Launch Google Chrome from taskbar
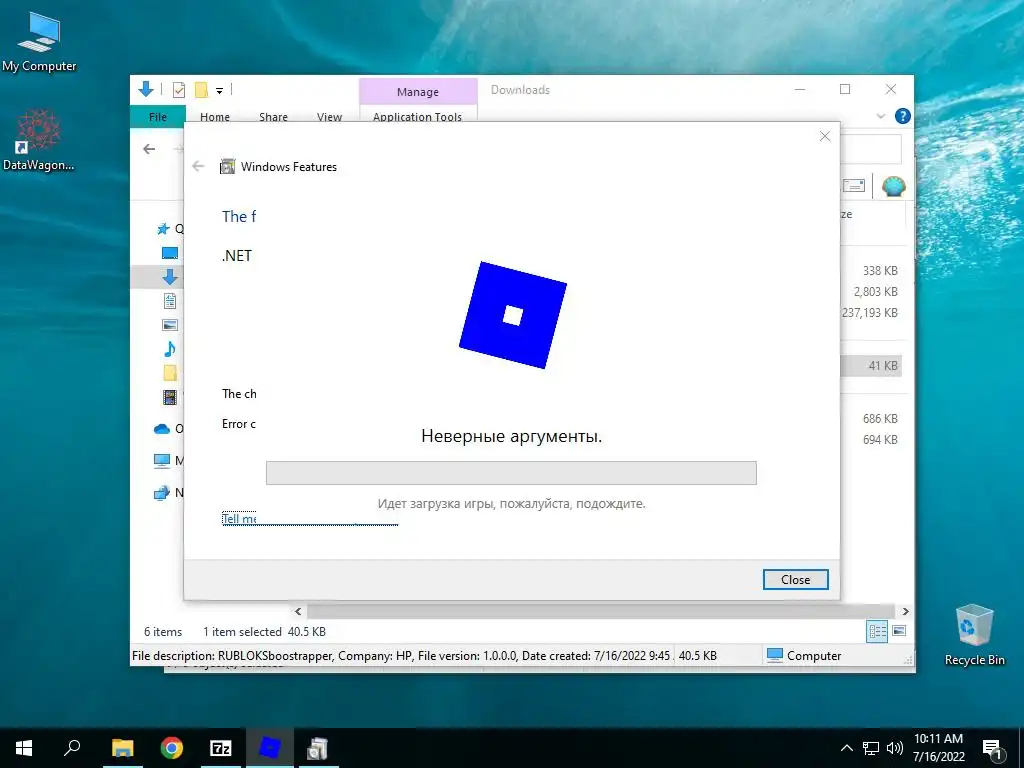 [172, 748]
